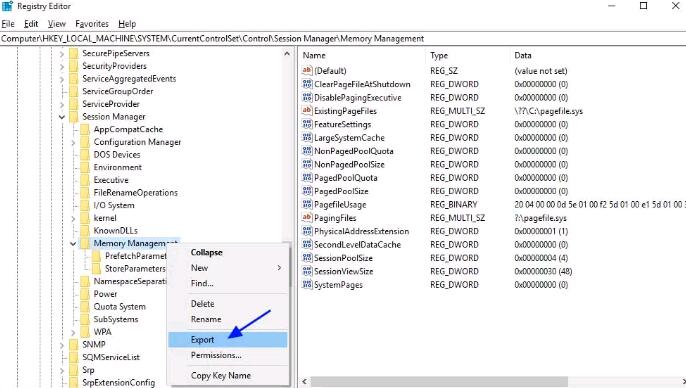Open the Favorites menu
The height and width of the screenshot is (388, 686).
pyautogui.click(x=92, y=24)
